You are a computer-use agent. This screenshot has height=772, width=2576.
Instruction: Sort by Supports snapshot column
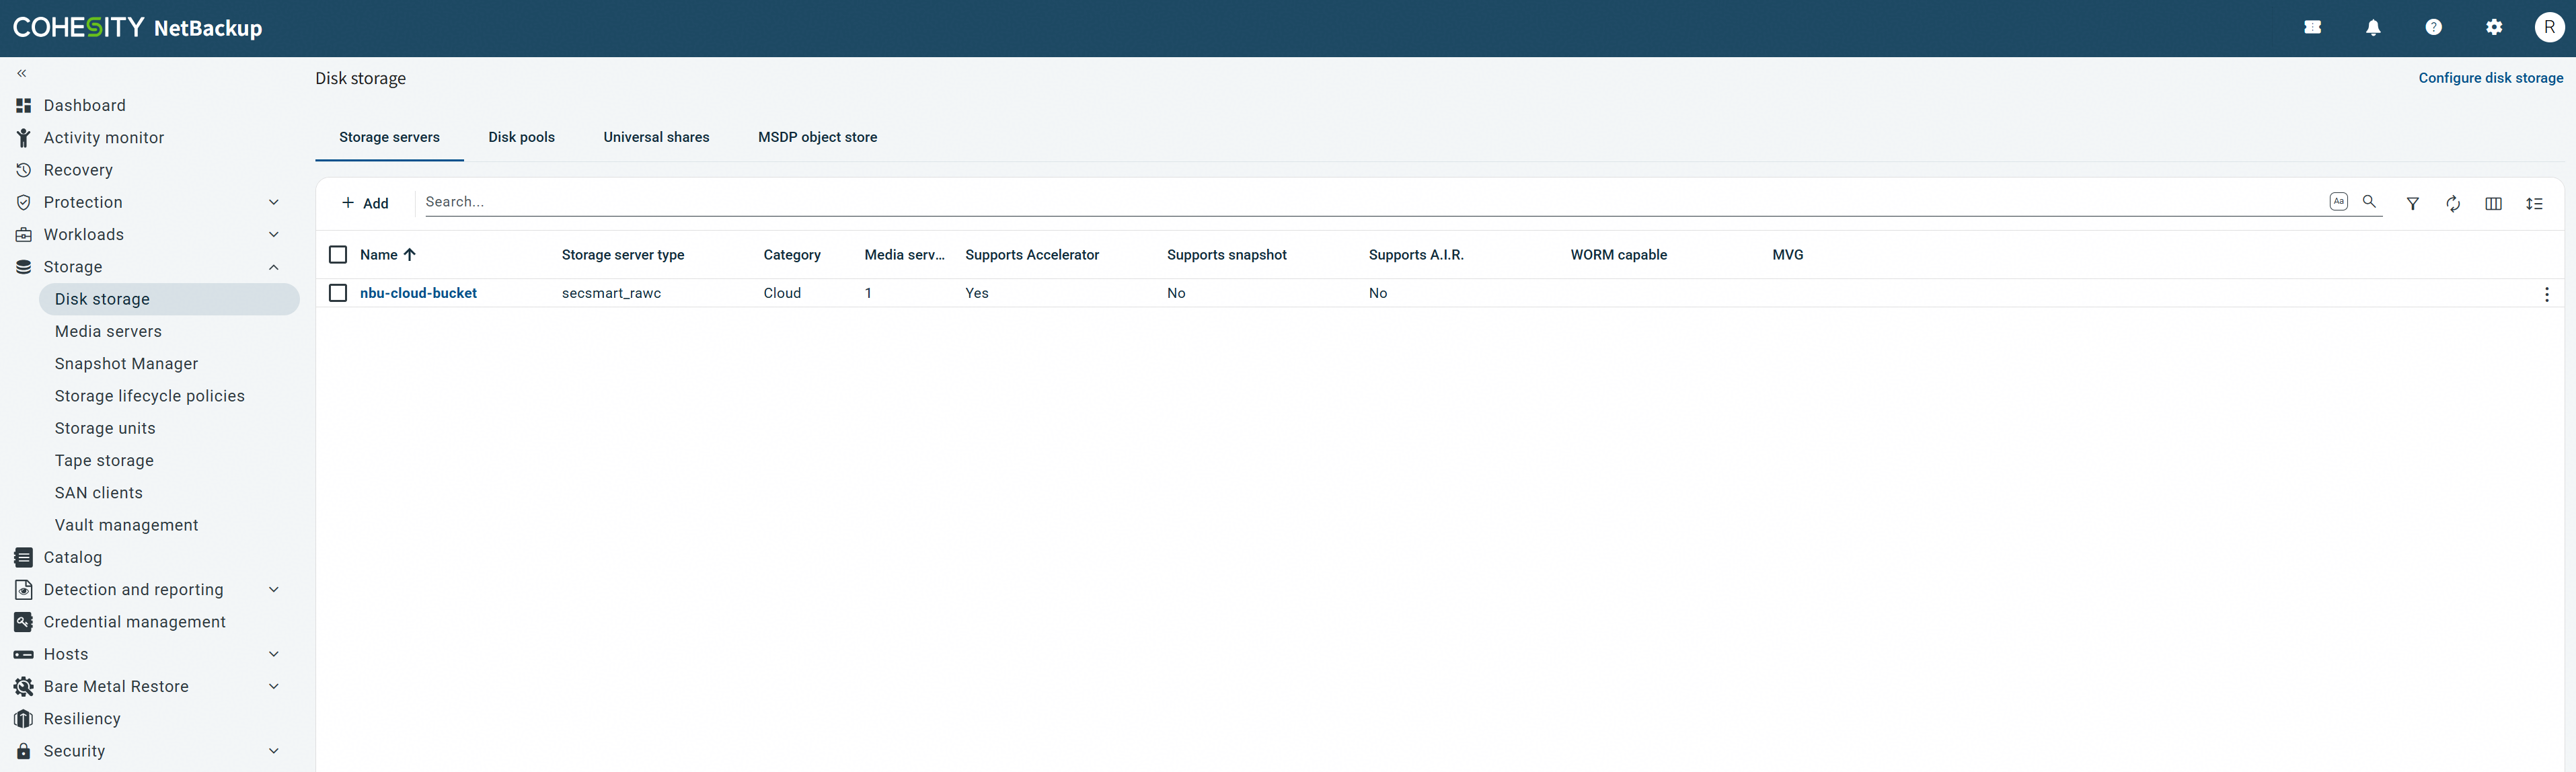tap(1227, 255)
